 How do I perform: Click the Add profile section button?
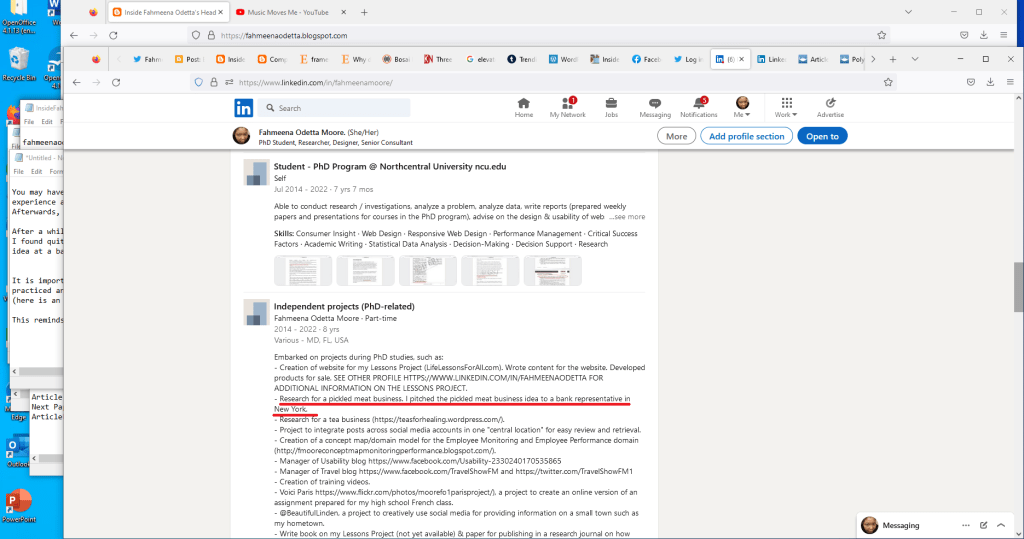(x=746, y=136)
